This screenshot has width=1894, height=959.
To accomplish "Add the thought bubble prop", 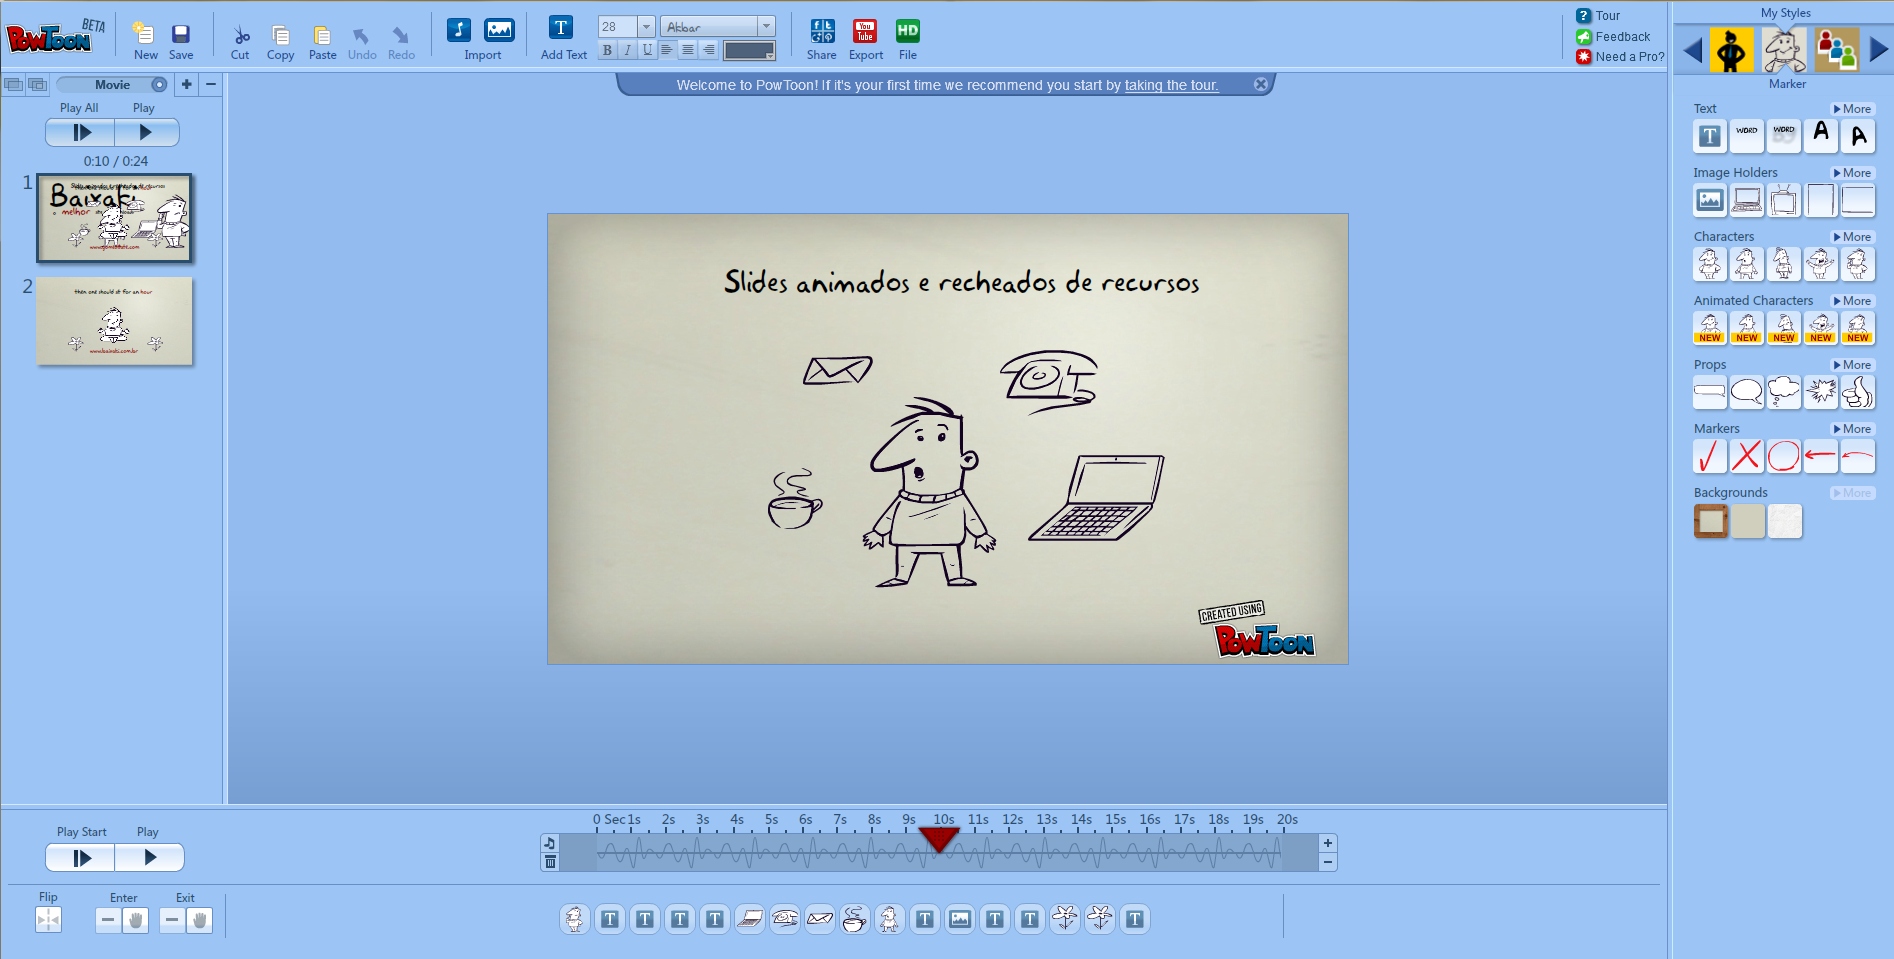I will (x=1784, y=392).
